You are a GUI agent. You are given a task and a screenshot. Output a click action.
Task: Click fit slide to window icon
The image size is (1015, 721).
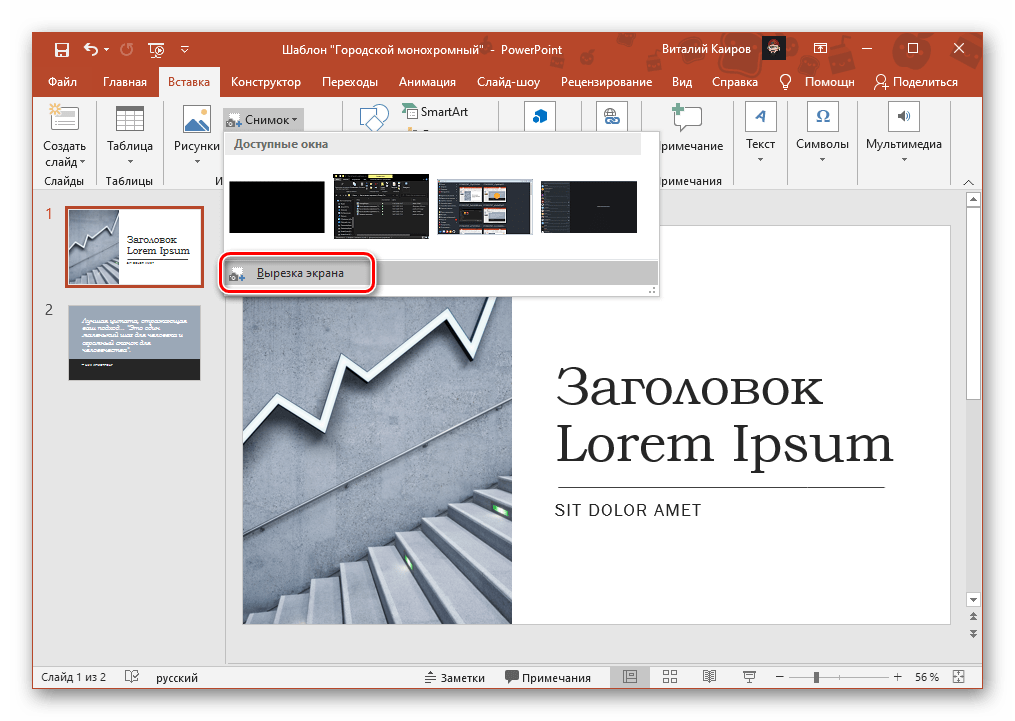pos(959,677)
